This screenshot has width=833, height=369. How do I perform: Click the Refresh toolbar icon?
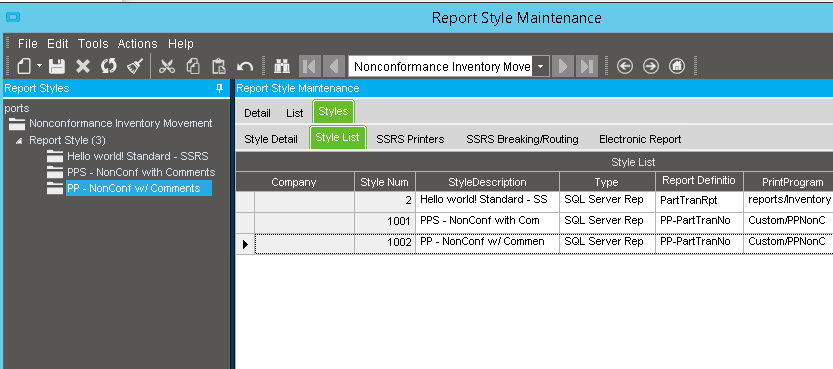click(x=109, y=66)
